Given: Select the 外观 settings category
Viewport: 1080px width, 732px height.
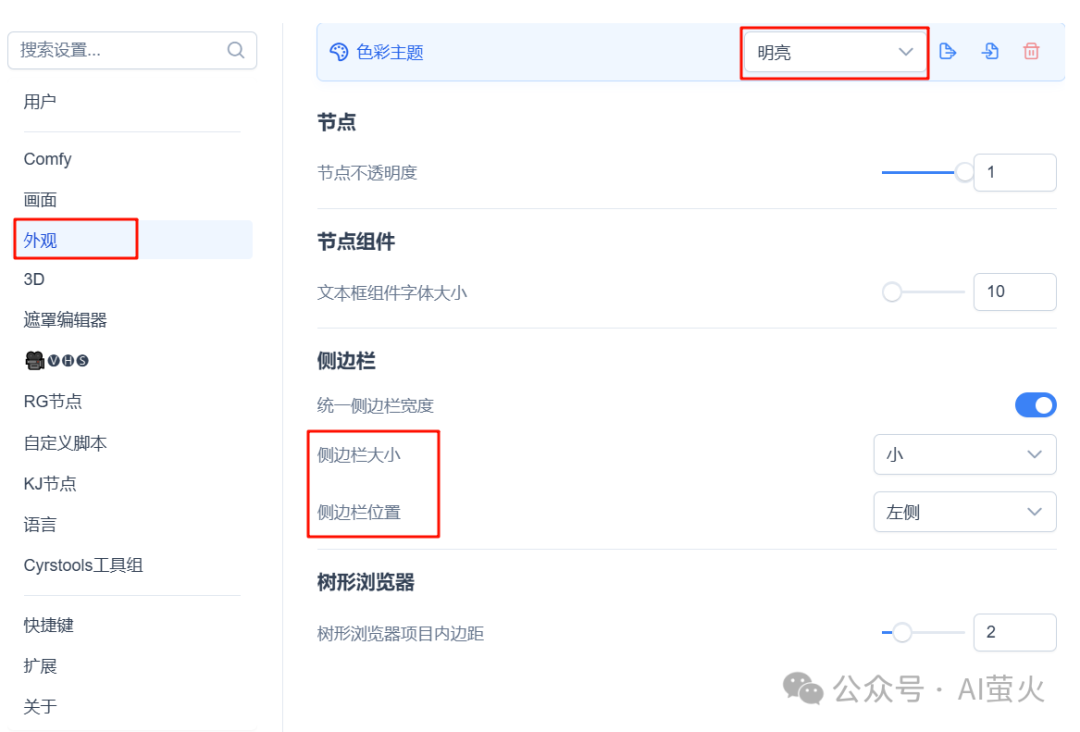Looking at the screenshot, I should tap(133, 240).
